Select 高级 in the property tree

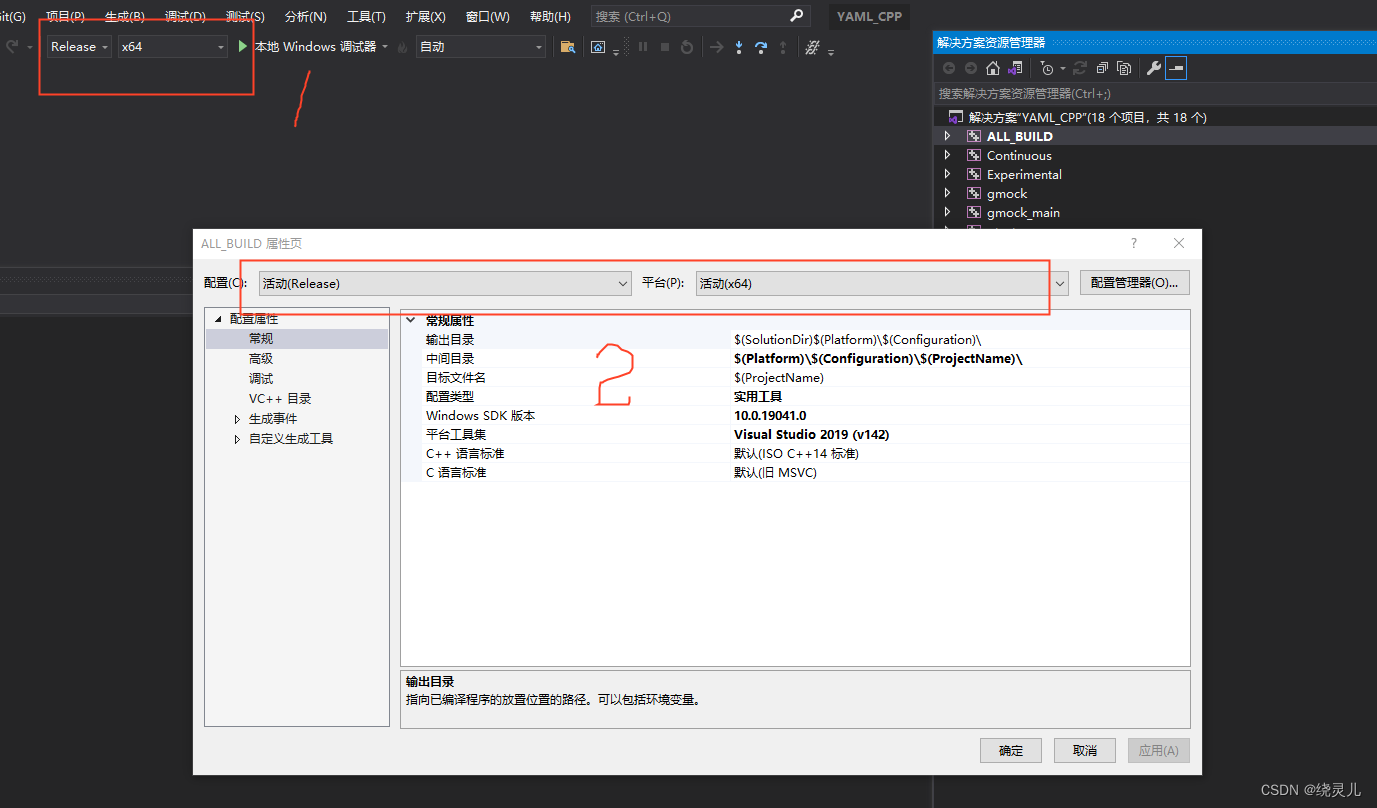coord(261,358)
